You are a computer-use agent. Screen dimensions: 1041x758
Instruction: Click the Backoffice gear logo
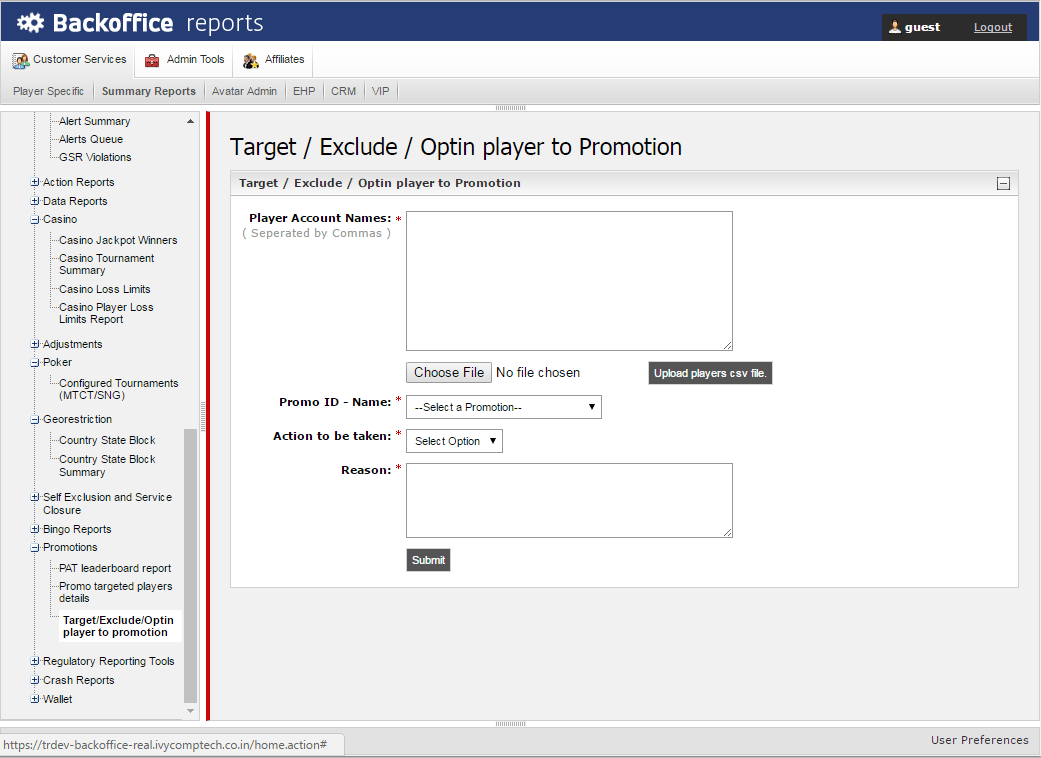point(30,23)
